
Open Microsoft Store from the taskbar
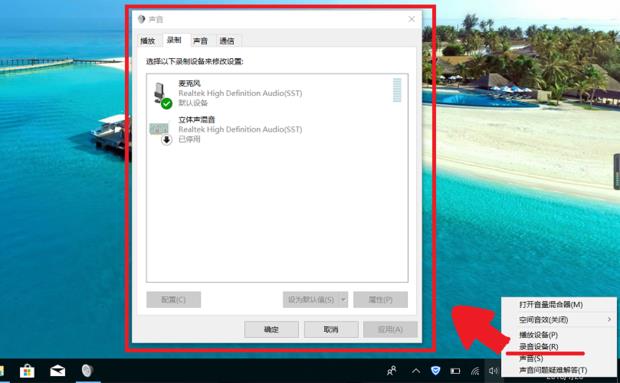pyautogui.click(x=27, y=371)
